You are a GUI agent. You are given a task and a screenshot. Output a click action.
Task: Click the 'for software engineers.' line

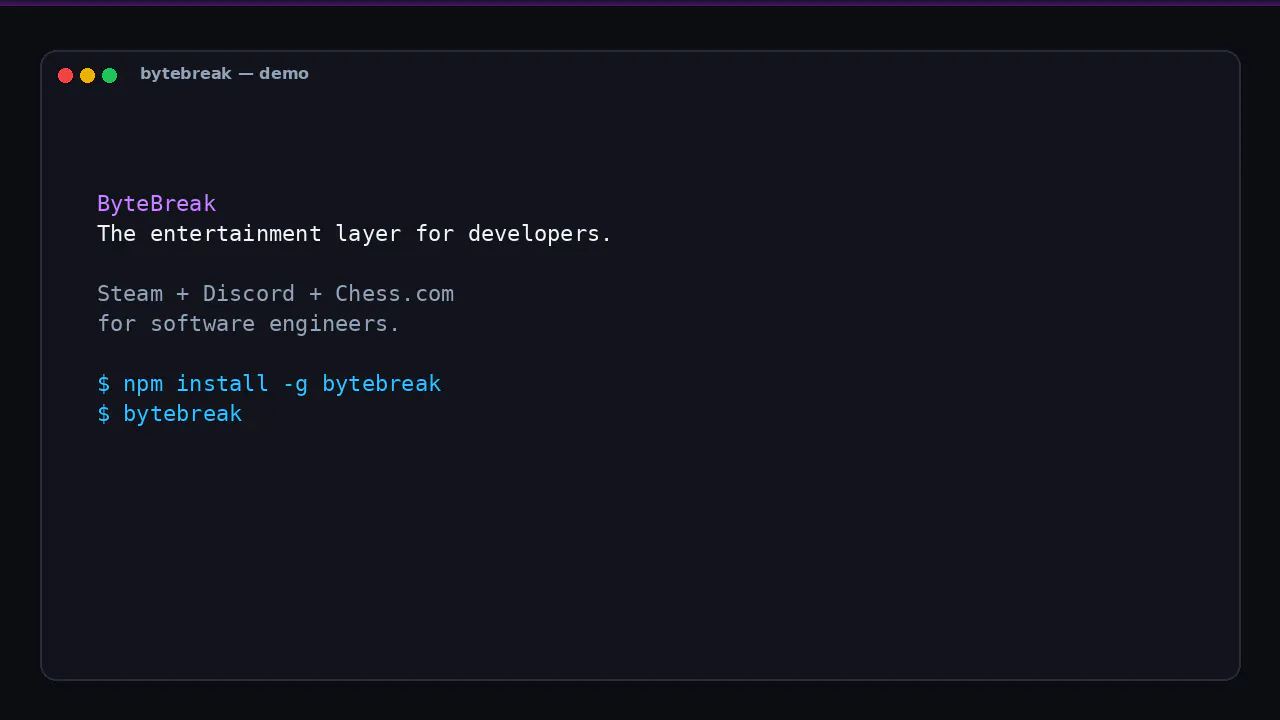(248, 324)
